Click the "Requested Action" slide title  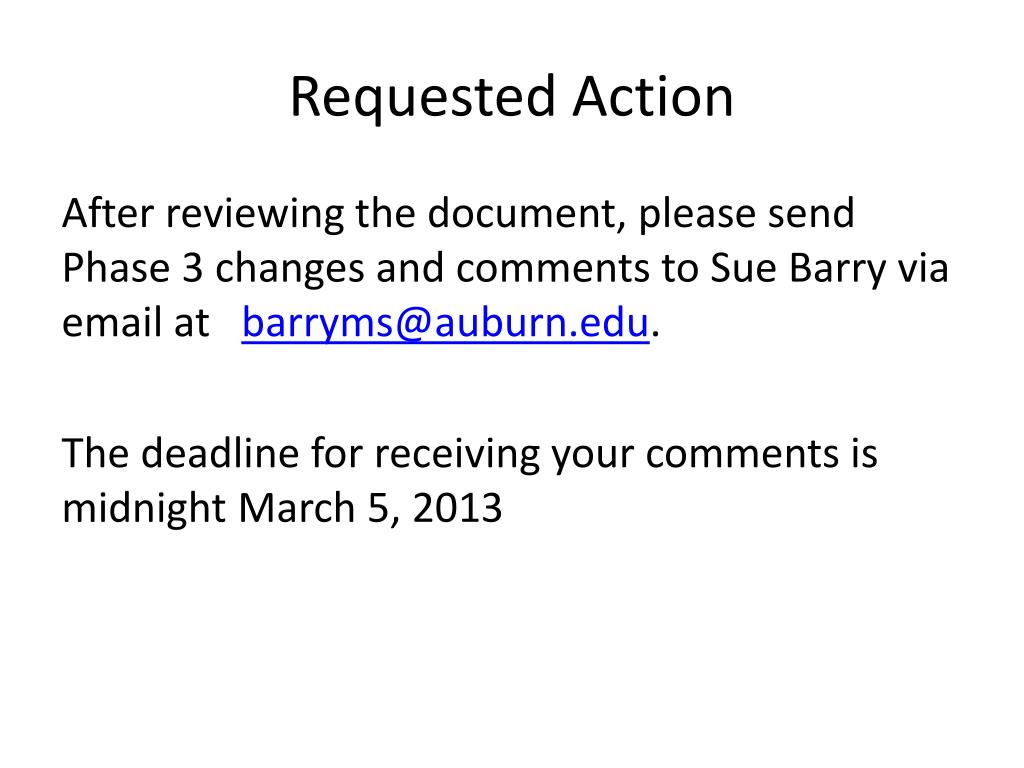(x=512, y=97)
